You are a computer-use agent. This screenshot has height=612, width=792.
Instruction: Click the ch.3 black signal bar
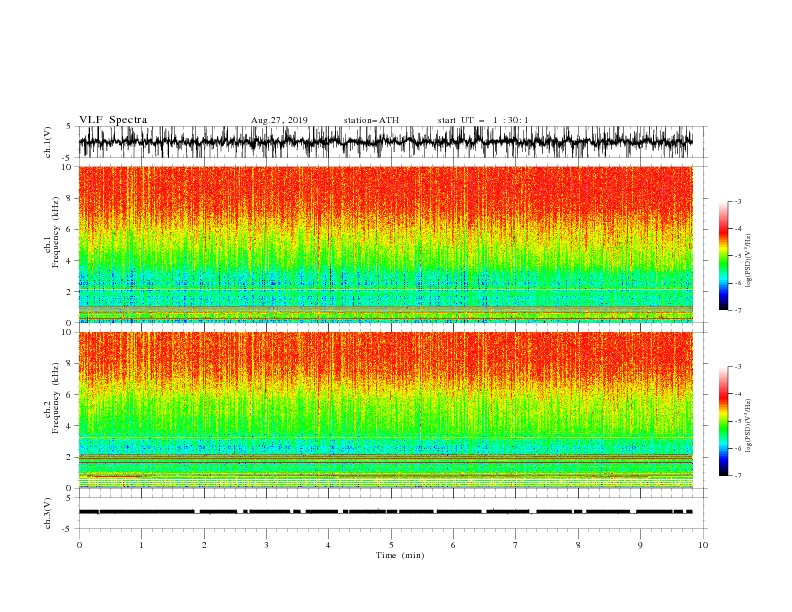[386, 512]
